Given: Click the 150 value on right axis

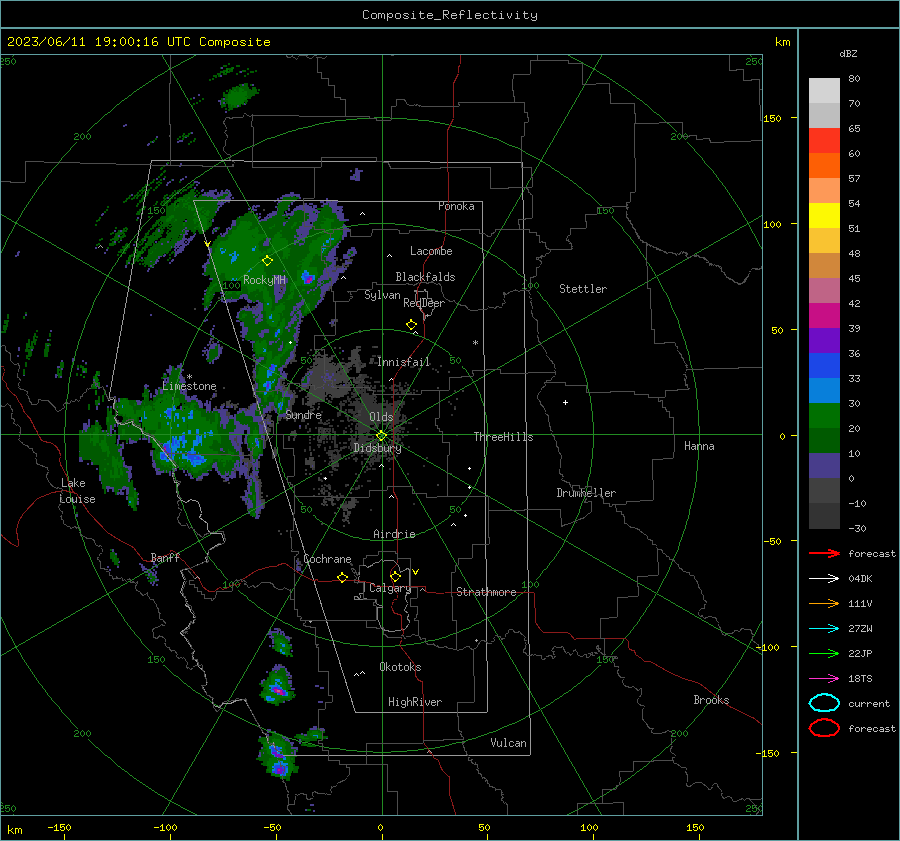Looking at the screenshot, I should click(772, 118).
